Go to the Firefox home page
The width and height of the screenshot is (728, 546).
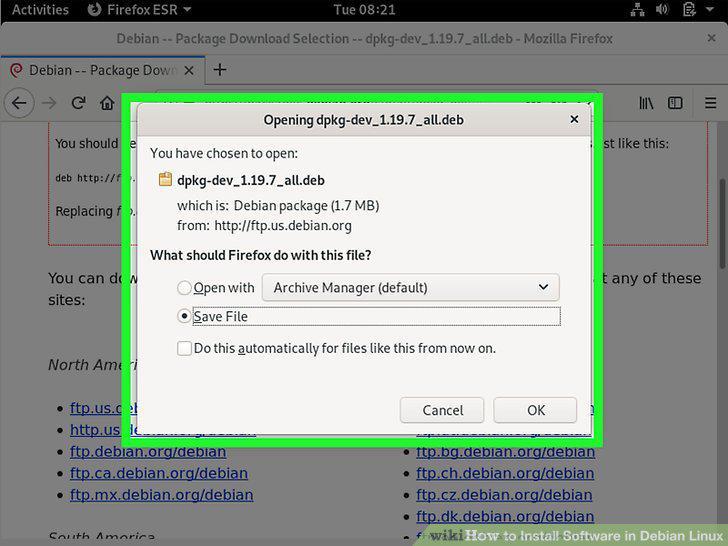tap(107, 103)
